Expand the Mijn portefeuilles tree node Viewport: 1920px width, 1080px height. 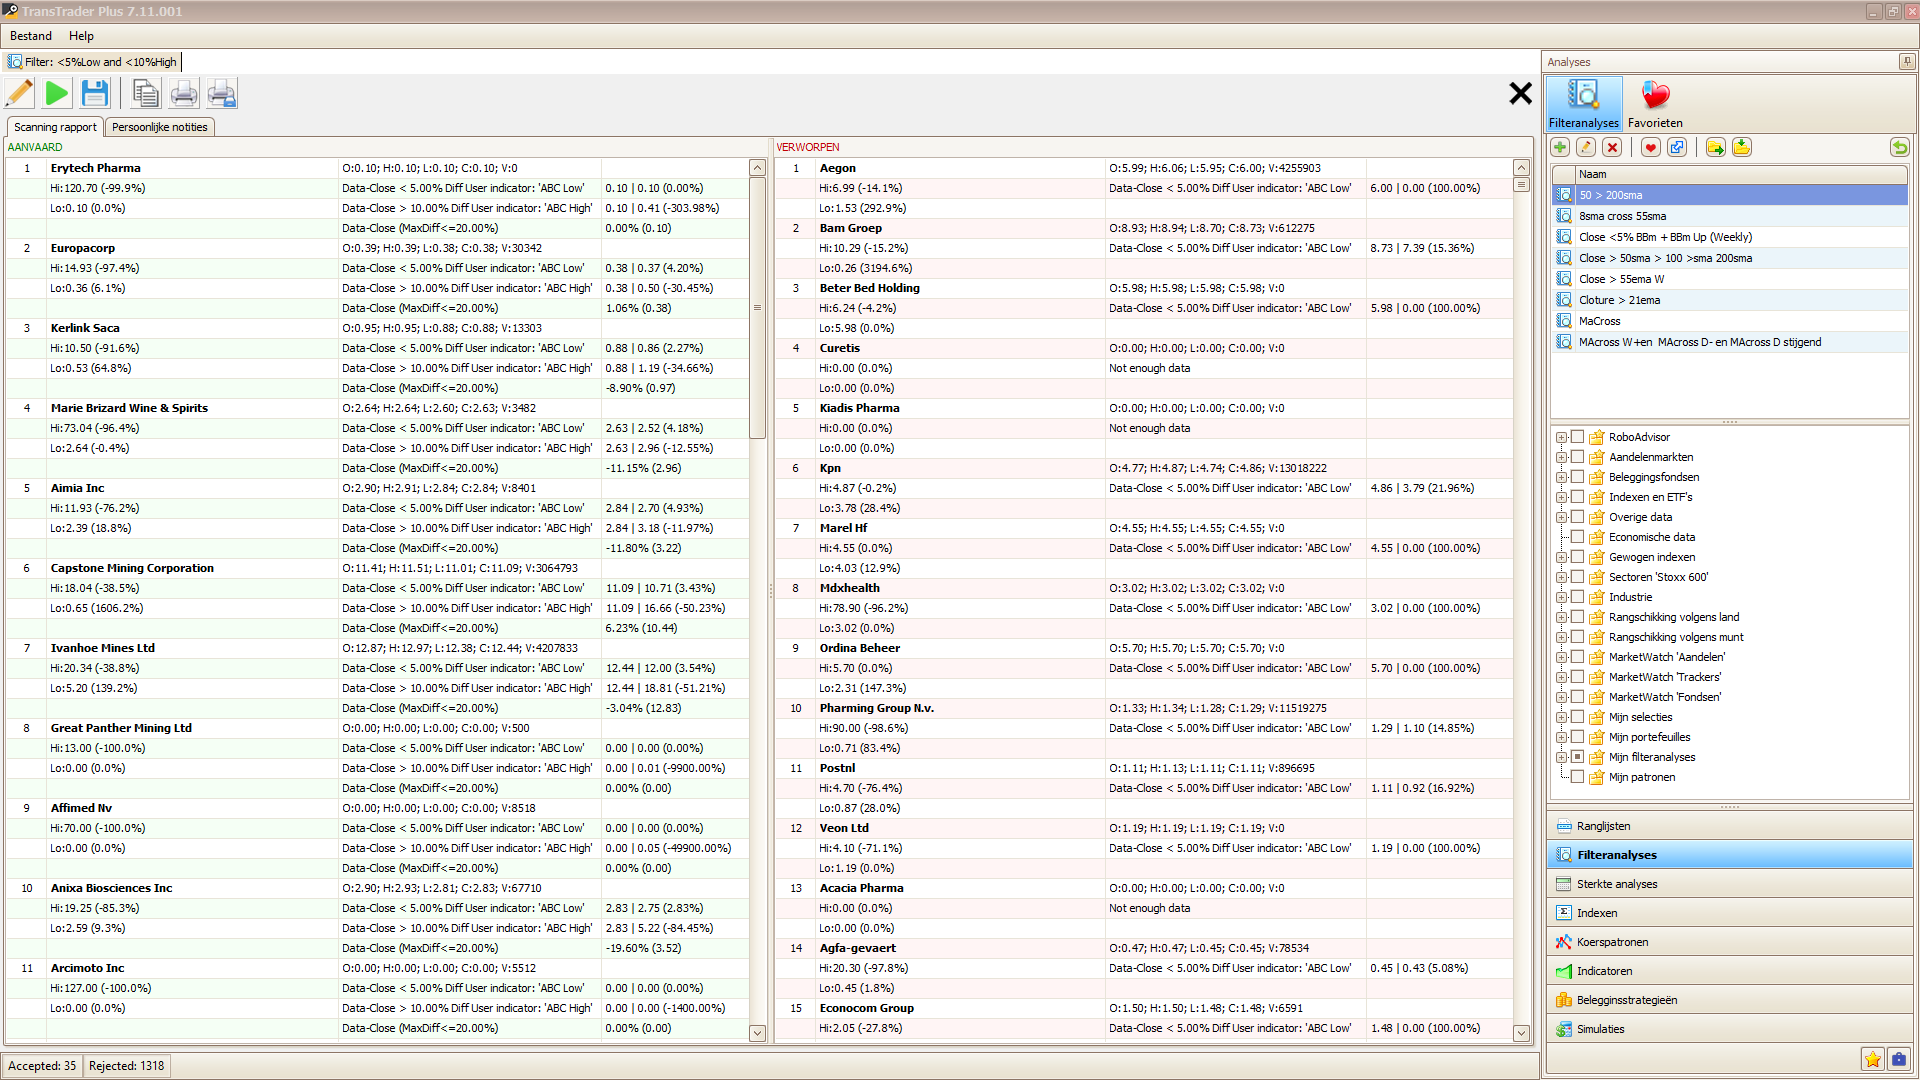point(1561,737)
